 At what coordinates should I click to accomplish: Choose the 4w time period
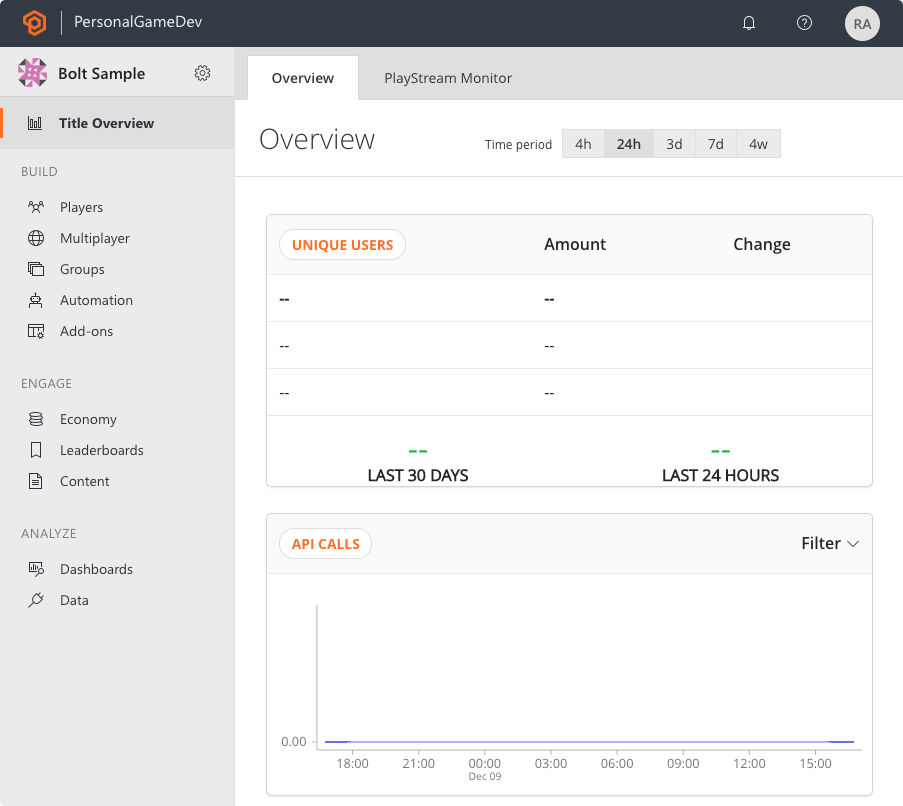[x=758, y=144]
